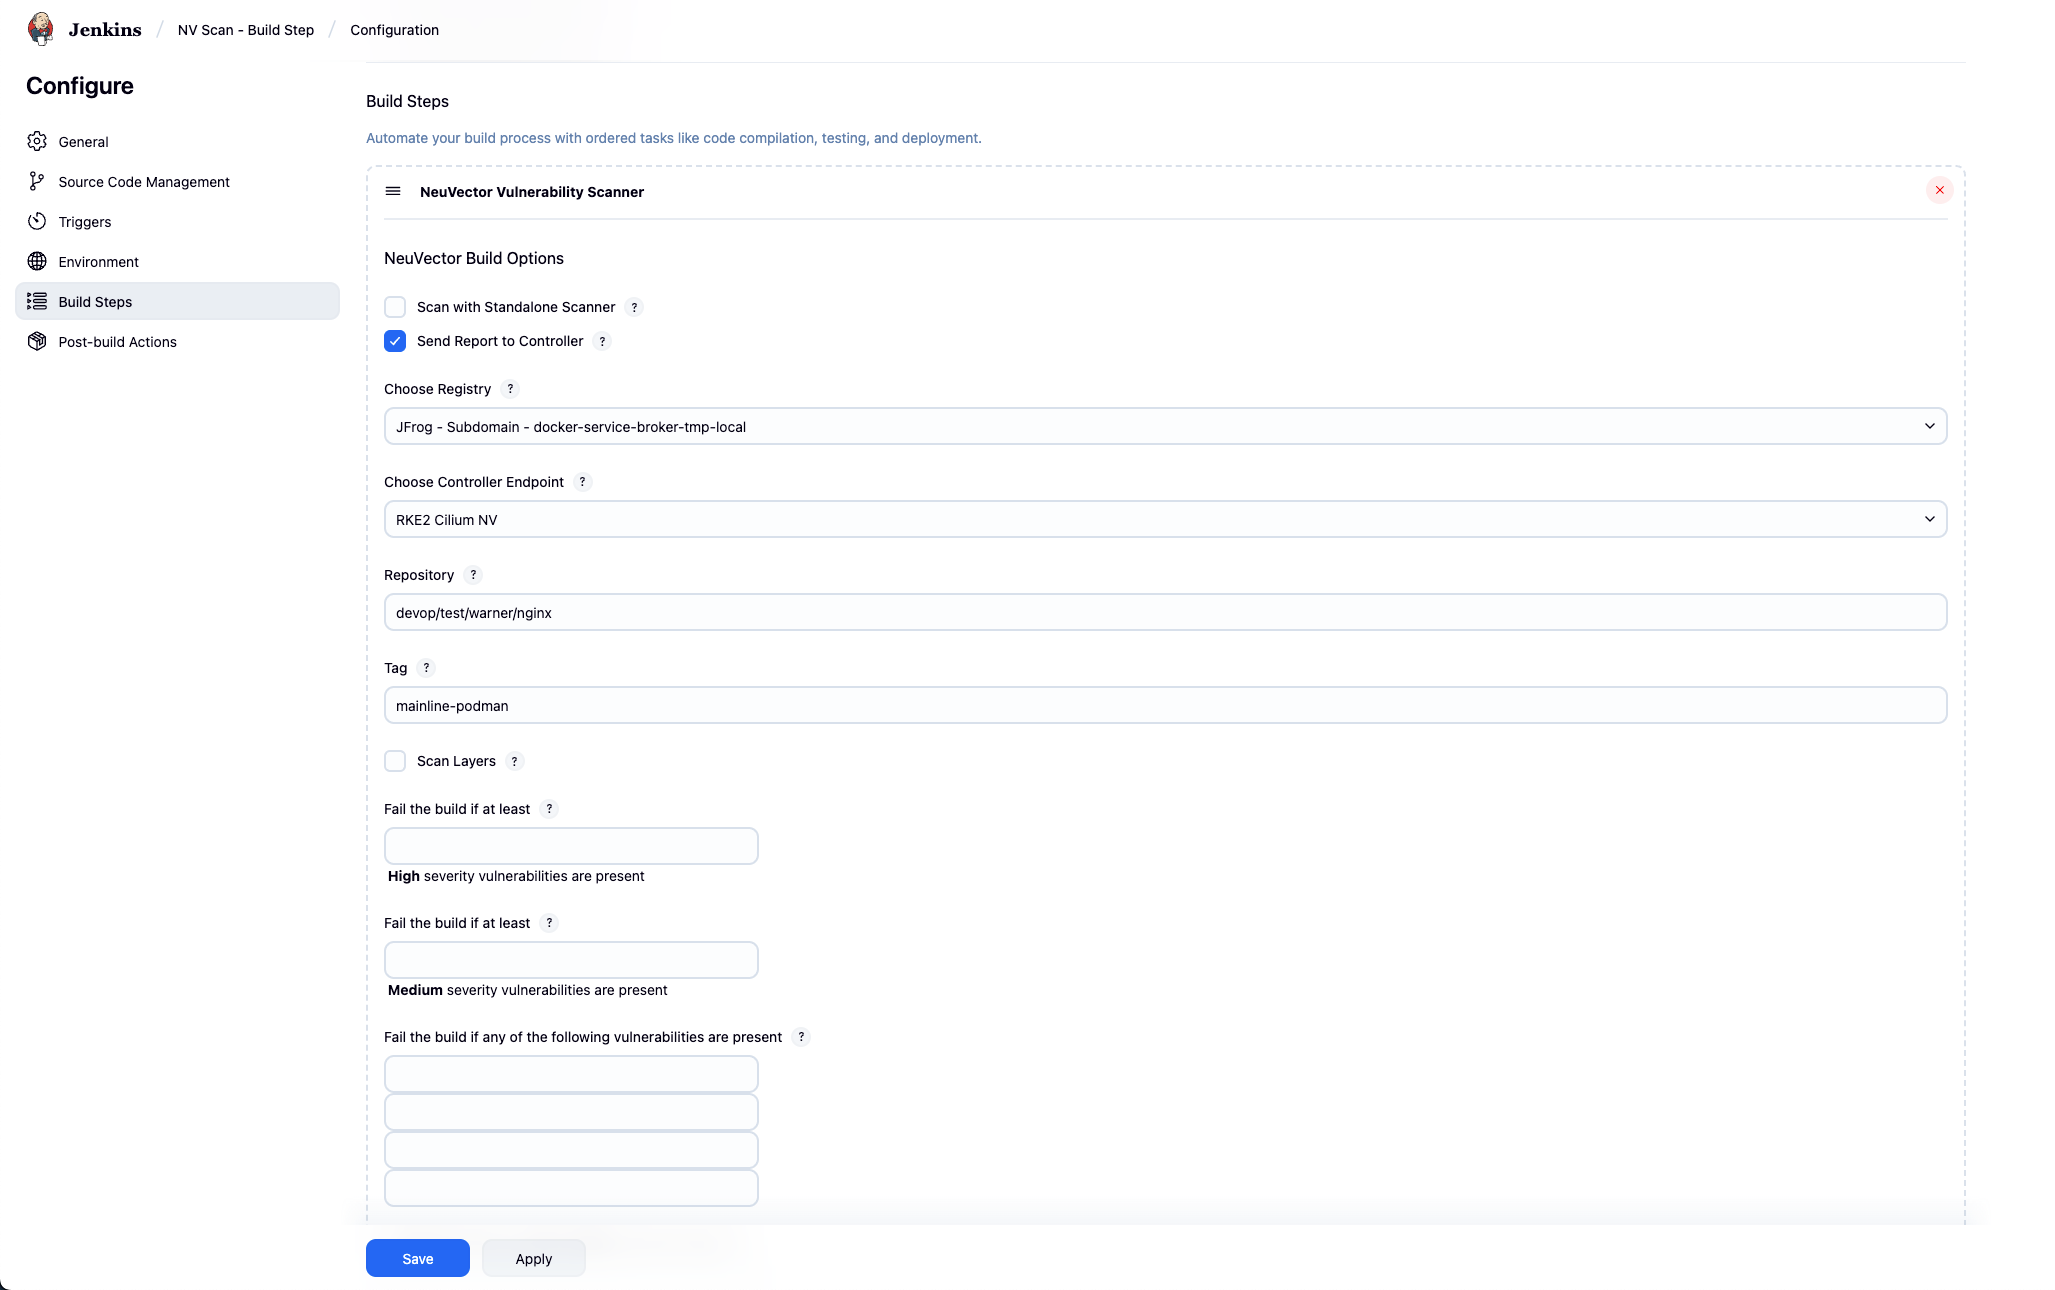The image size is (2055, 1290).
Task: Show help for the Tag field
Action: click(426, 668)
